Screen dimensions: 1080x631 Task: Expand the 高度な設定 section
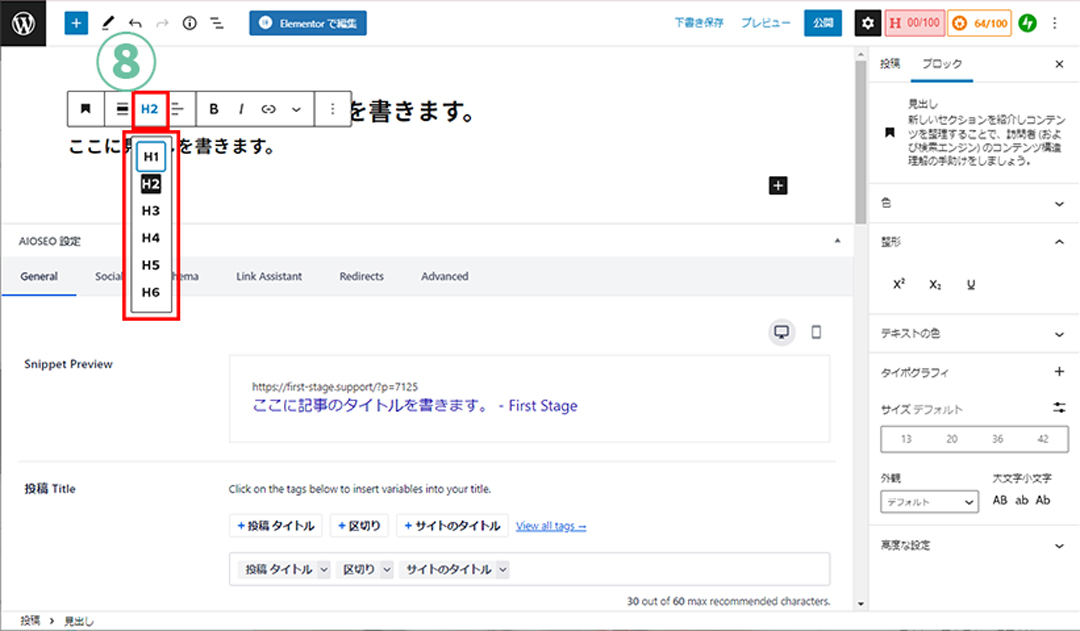pyautogui.click(x=1059, y=546)
